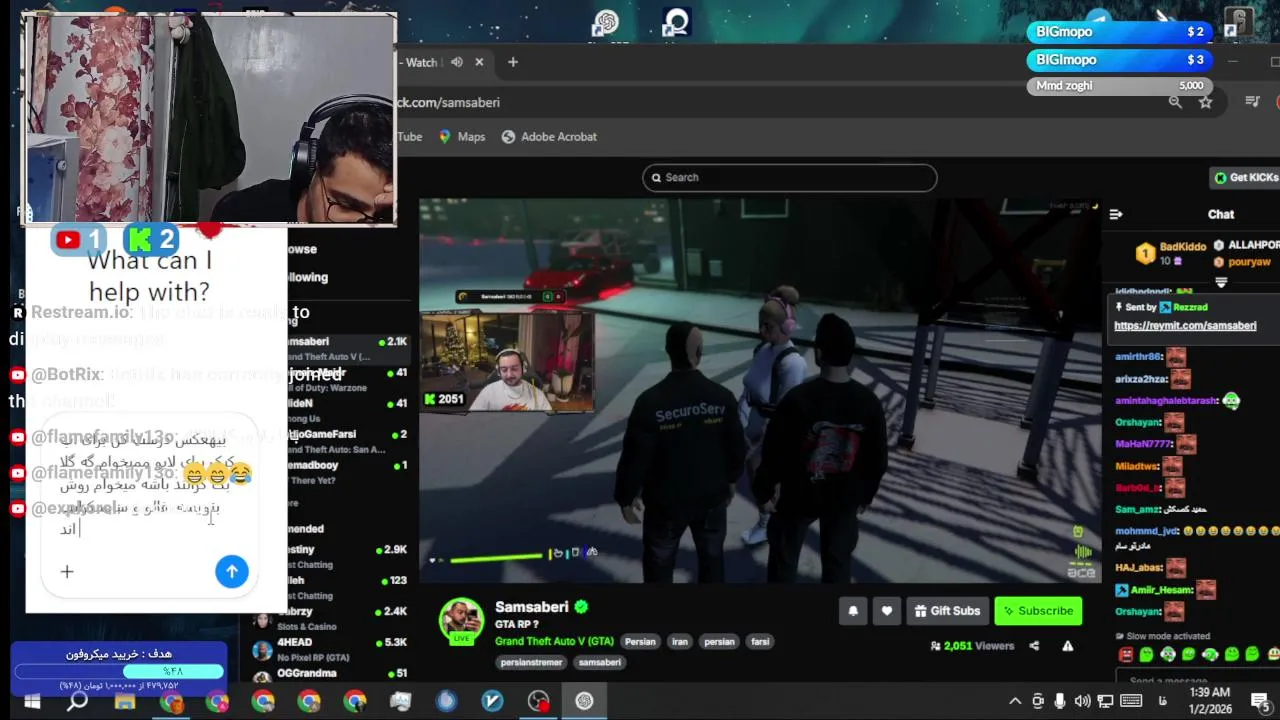Mute the Kick browser tab audio

[x=457, y=62]
